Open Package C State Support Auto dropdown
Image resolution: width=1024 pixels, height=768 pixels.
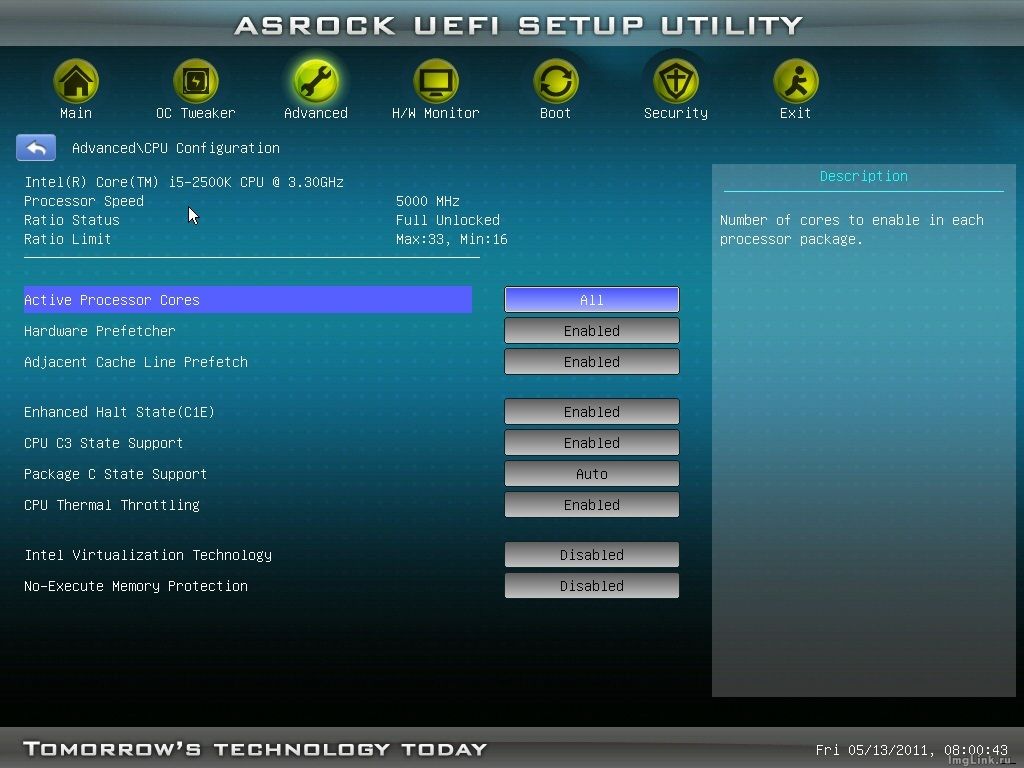[592, 473]
